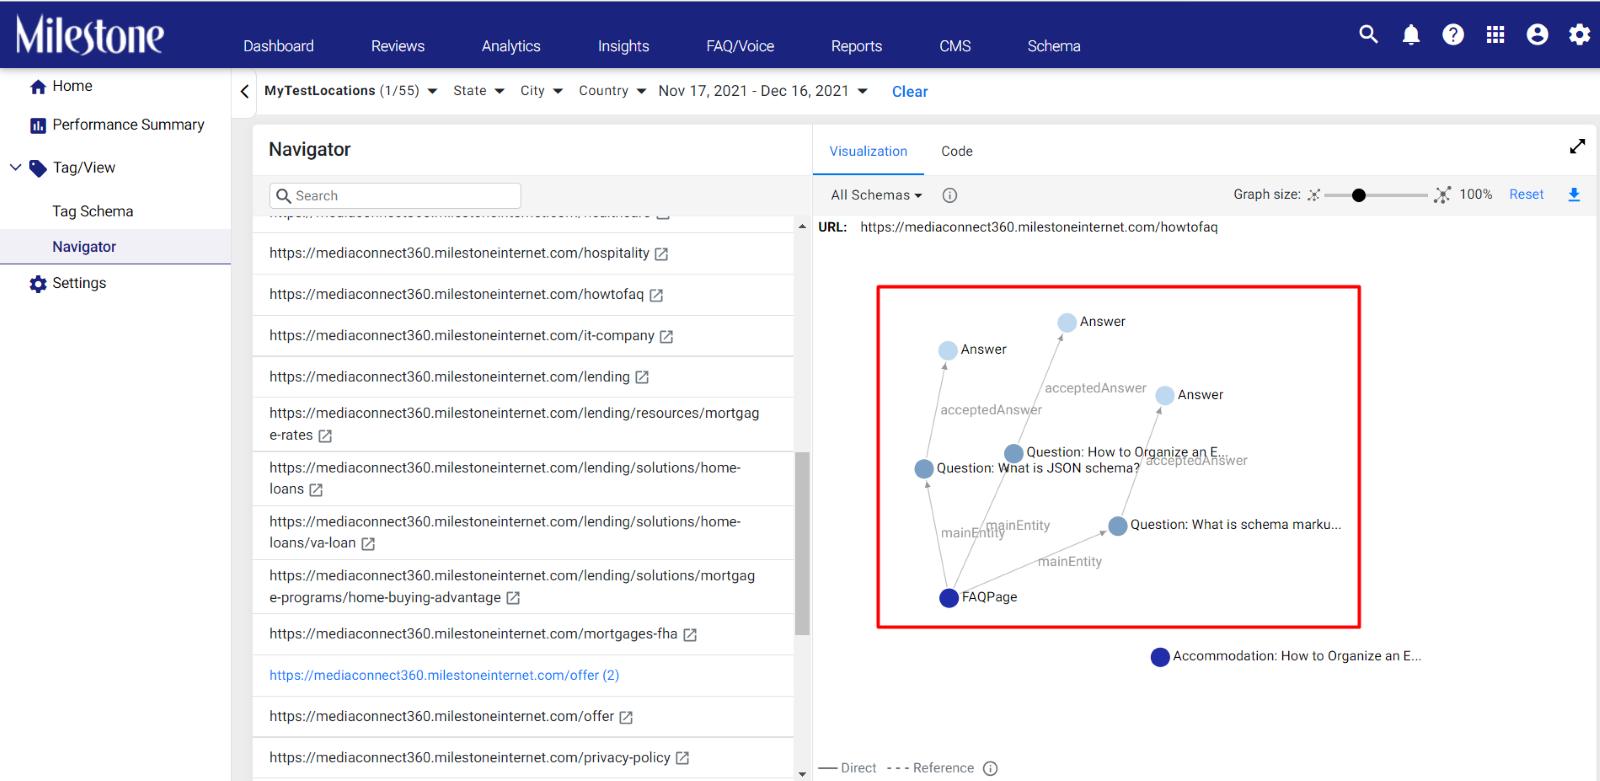Open the Analytics menu
The width and height of the screenshot is (1600, 781).
511,46
